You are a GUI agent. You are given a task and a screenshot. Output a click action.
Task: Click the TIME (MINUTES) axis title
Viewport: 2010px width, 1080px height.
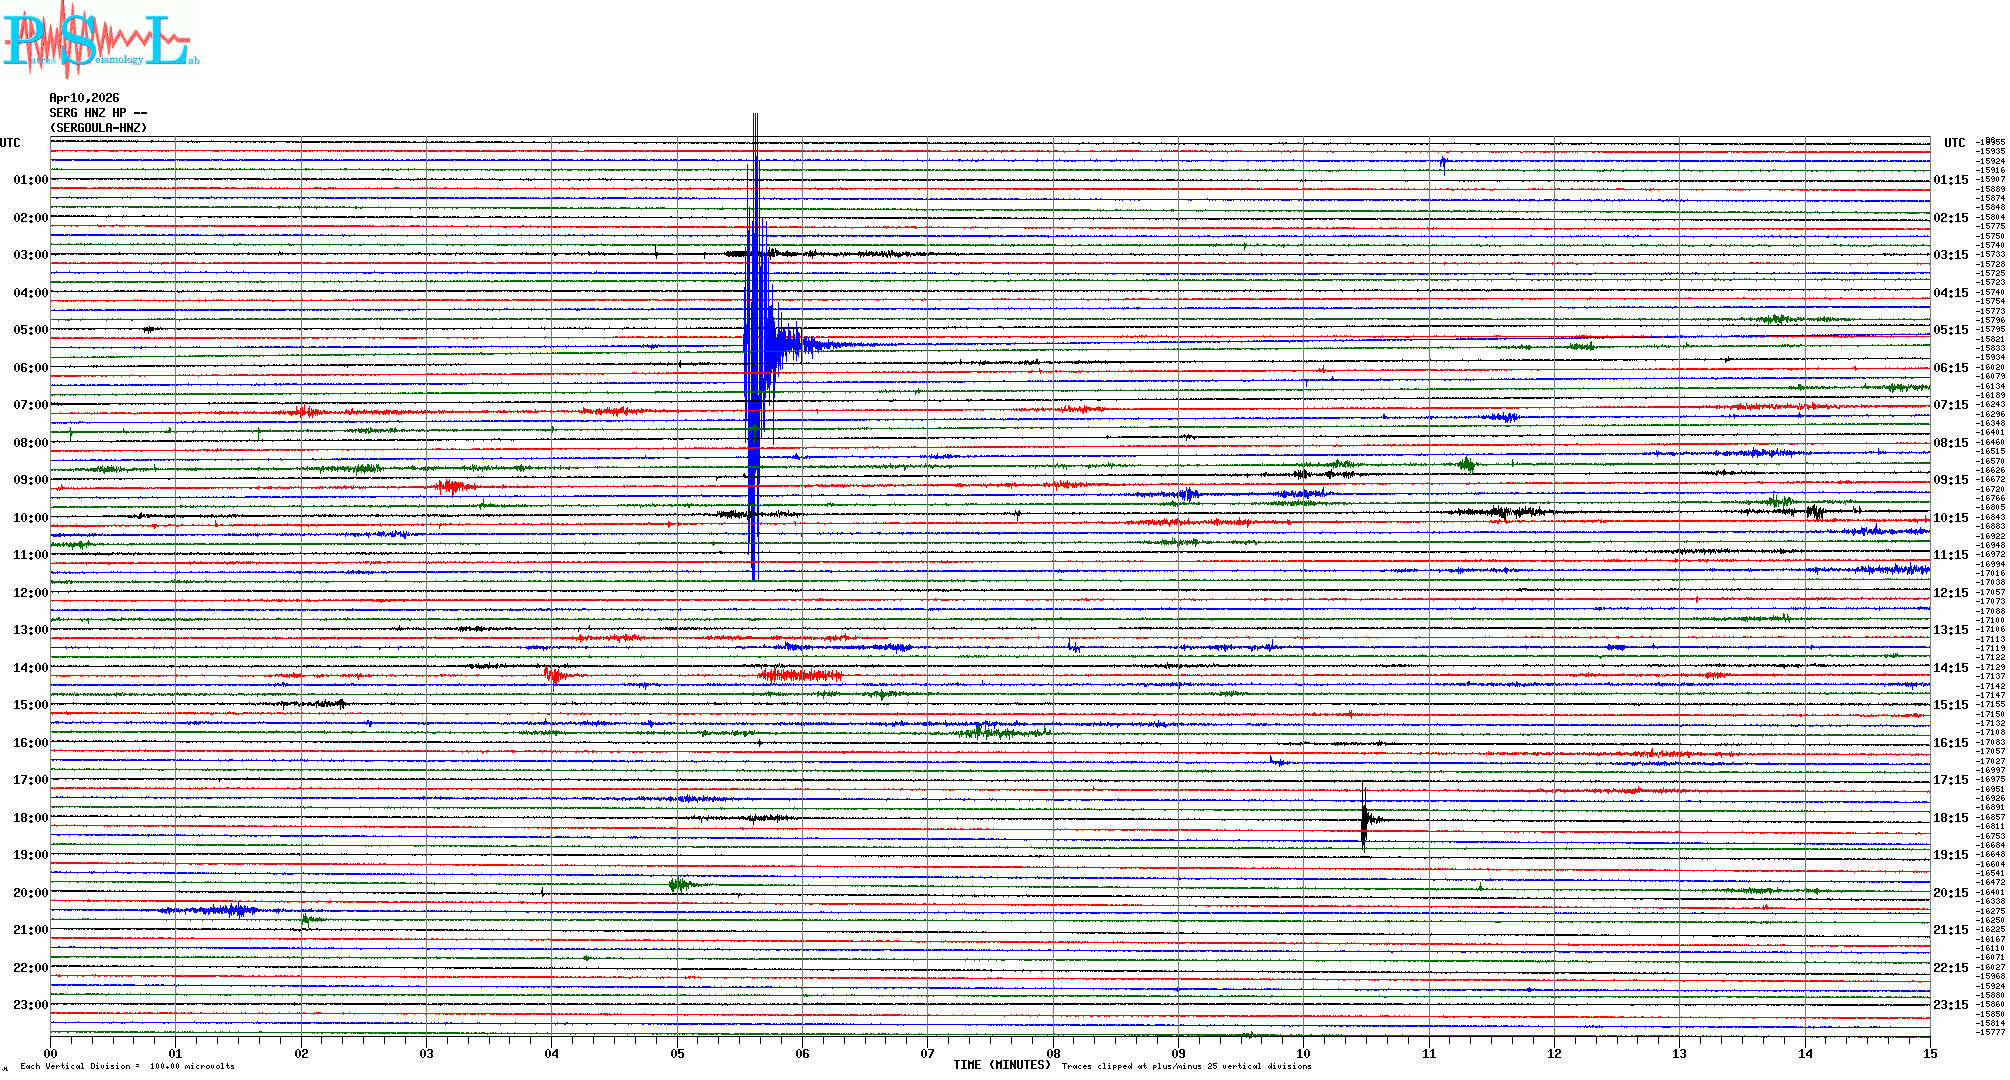point(1002,1065)
